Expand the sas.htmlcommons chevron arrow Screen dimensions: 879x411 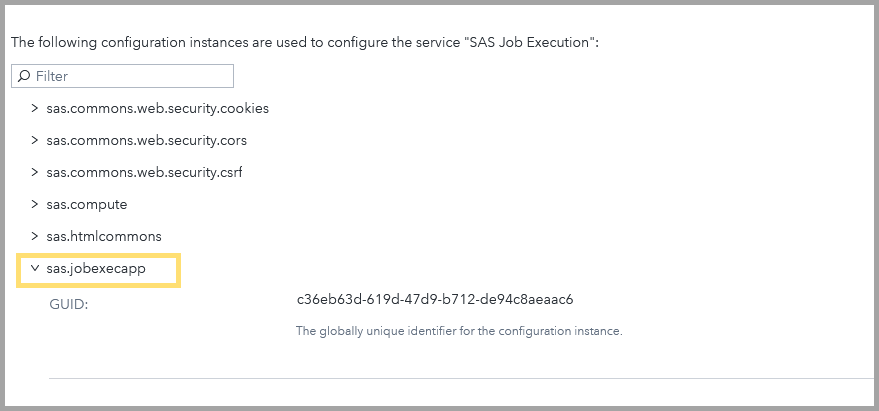[35, 236]
